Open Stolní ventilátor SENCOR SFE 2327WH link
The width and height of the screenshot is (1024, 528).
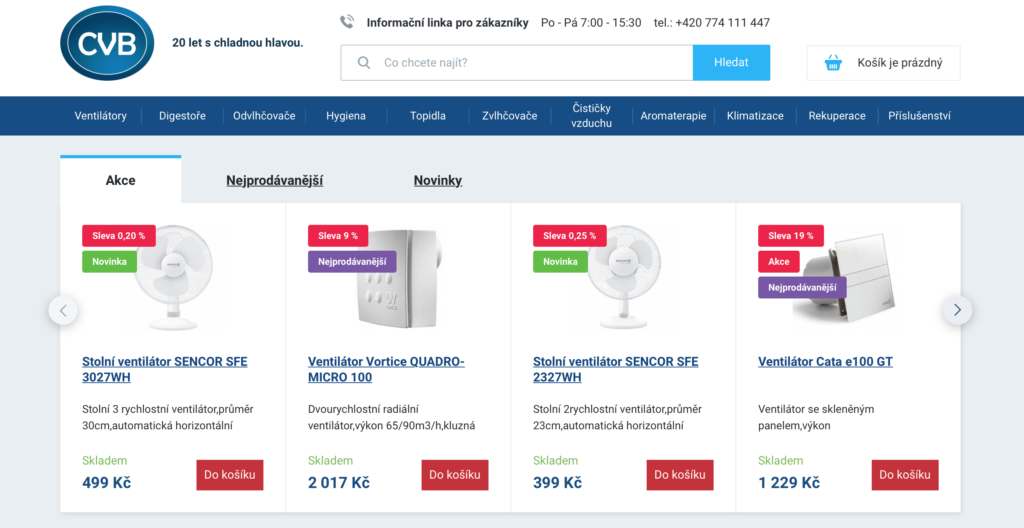click(616, 369)
